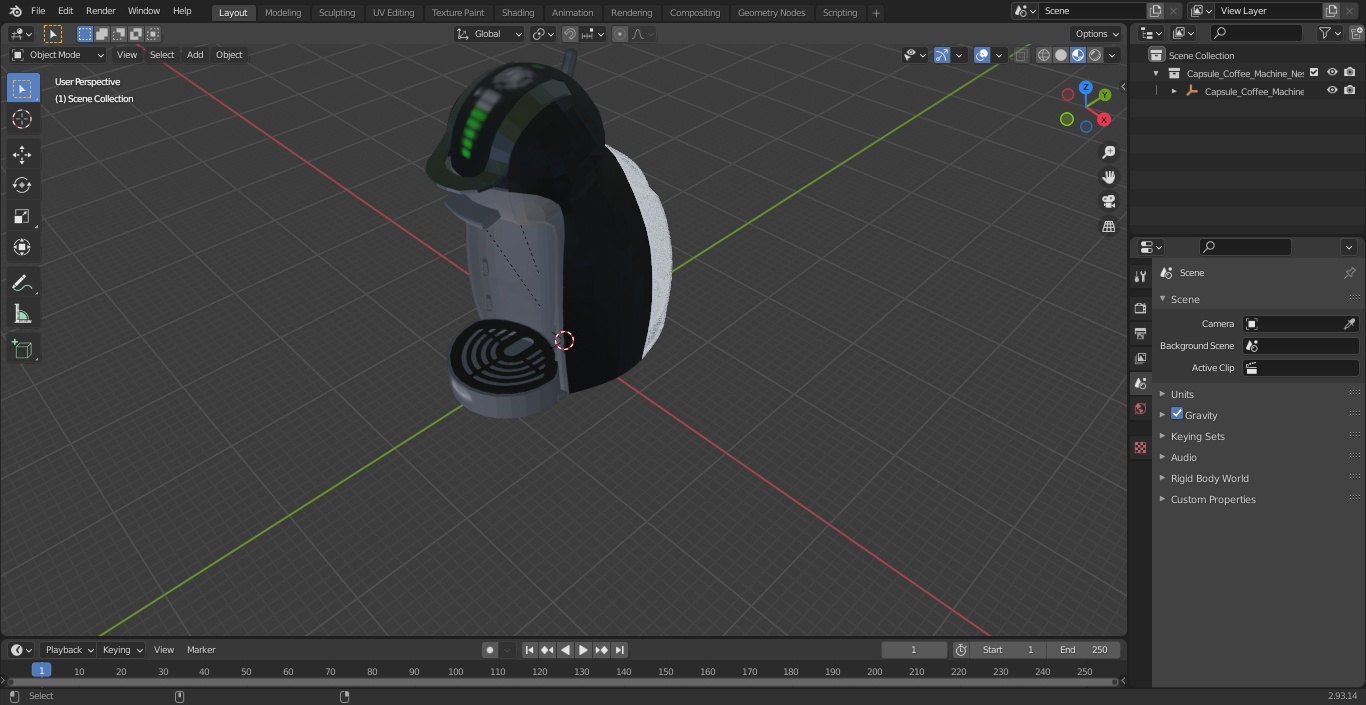
Task: Uncheck Capsule_Coffee_Machine_Nes collection exclude checkbox
Action: 1314,73
